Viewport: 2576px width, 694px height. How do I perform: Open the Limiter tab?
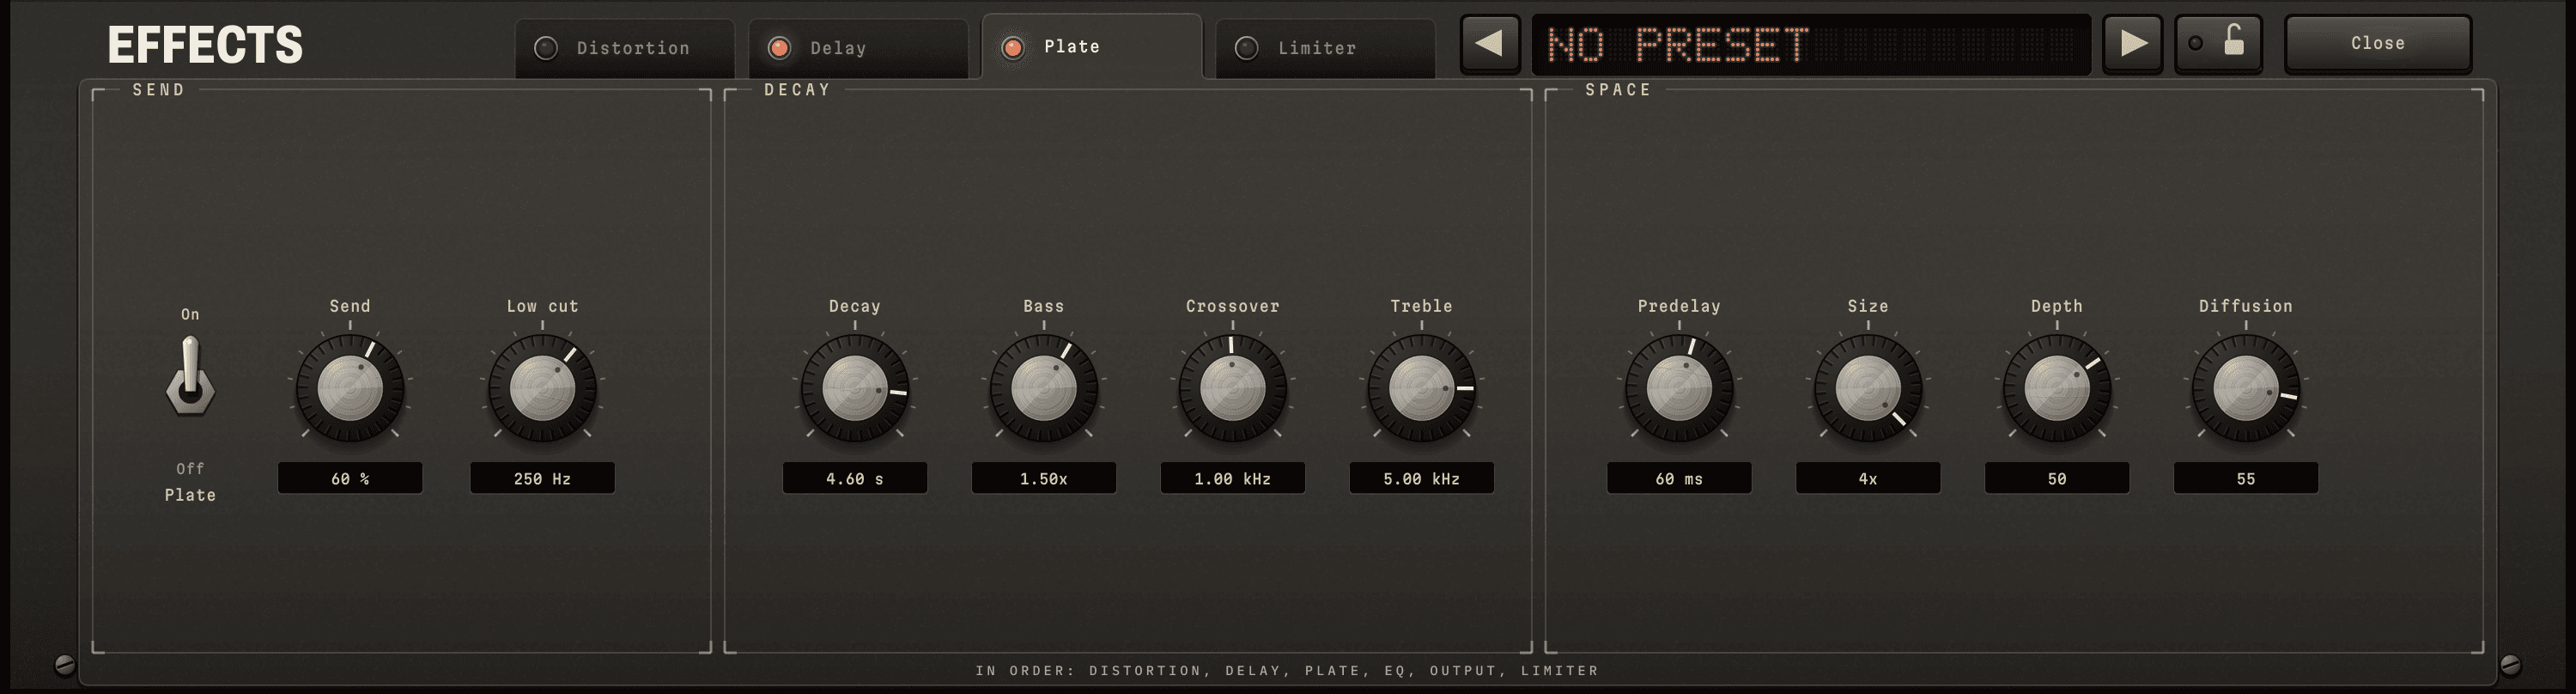pos(1325,48)
